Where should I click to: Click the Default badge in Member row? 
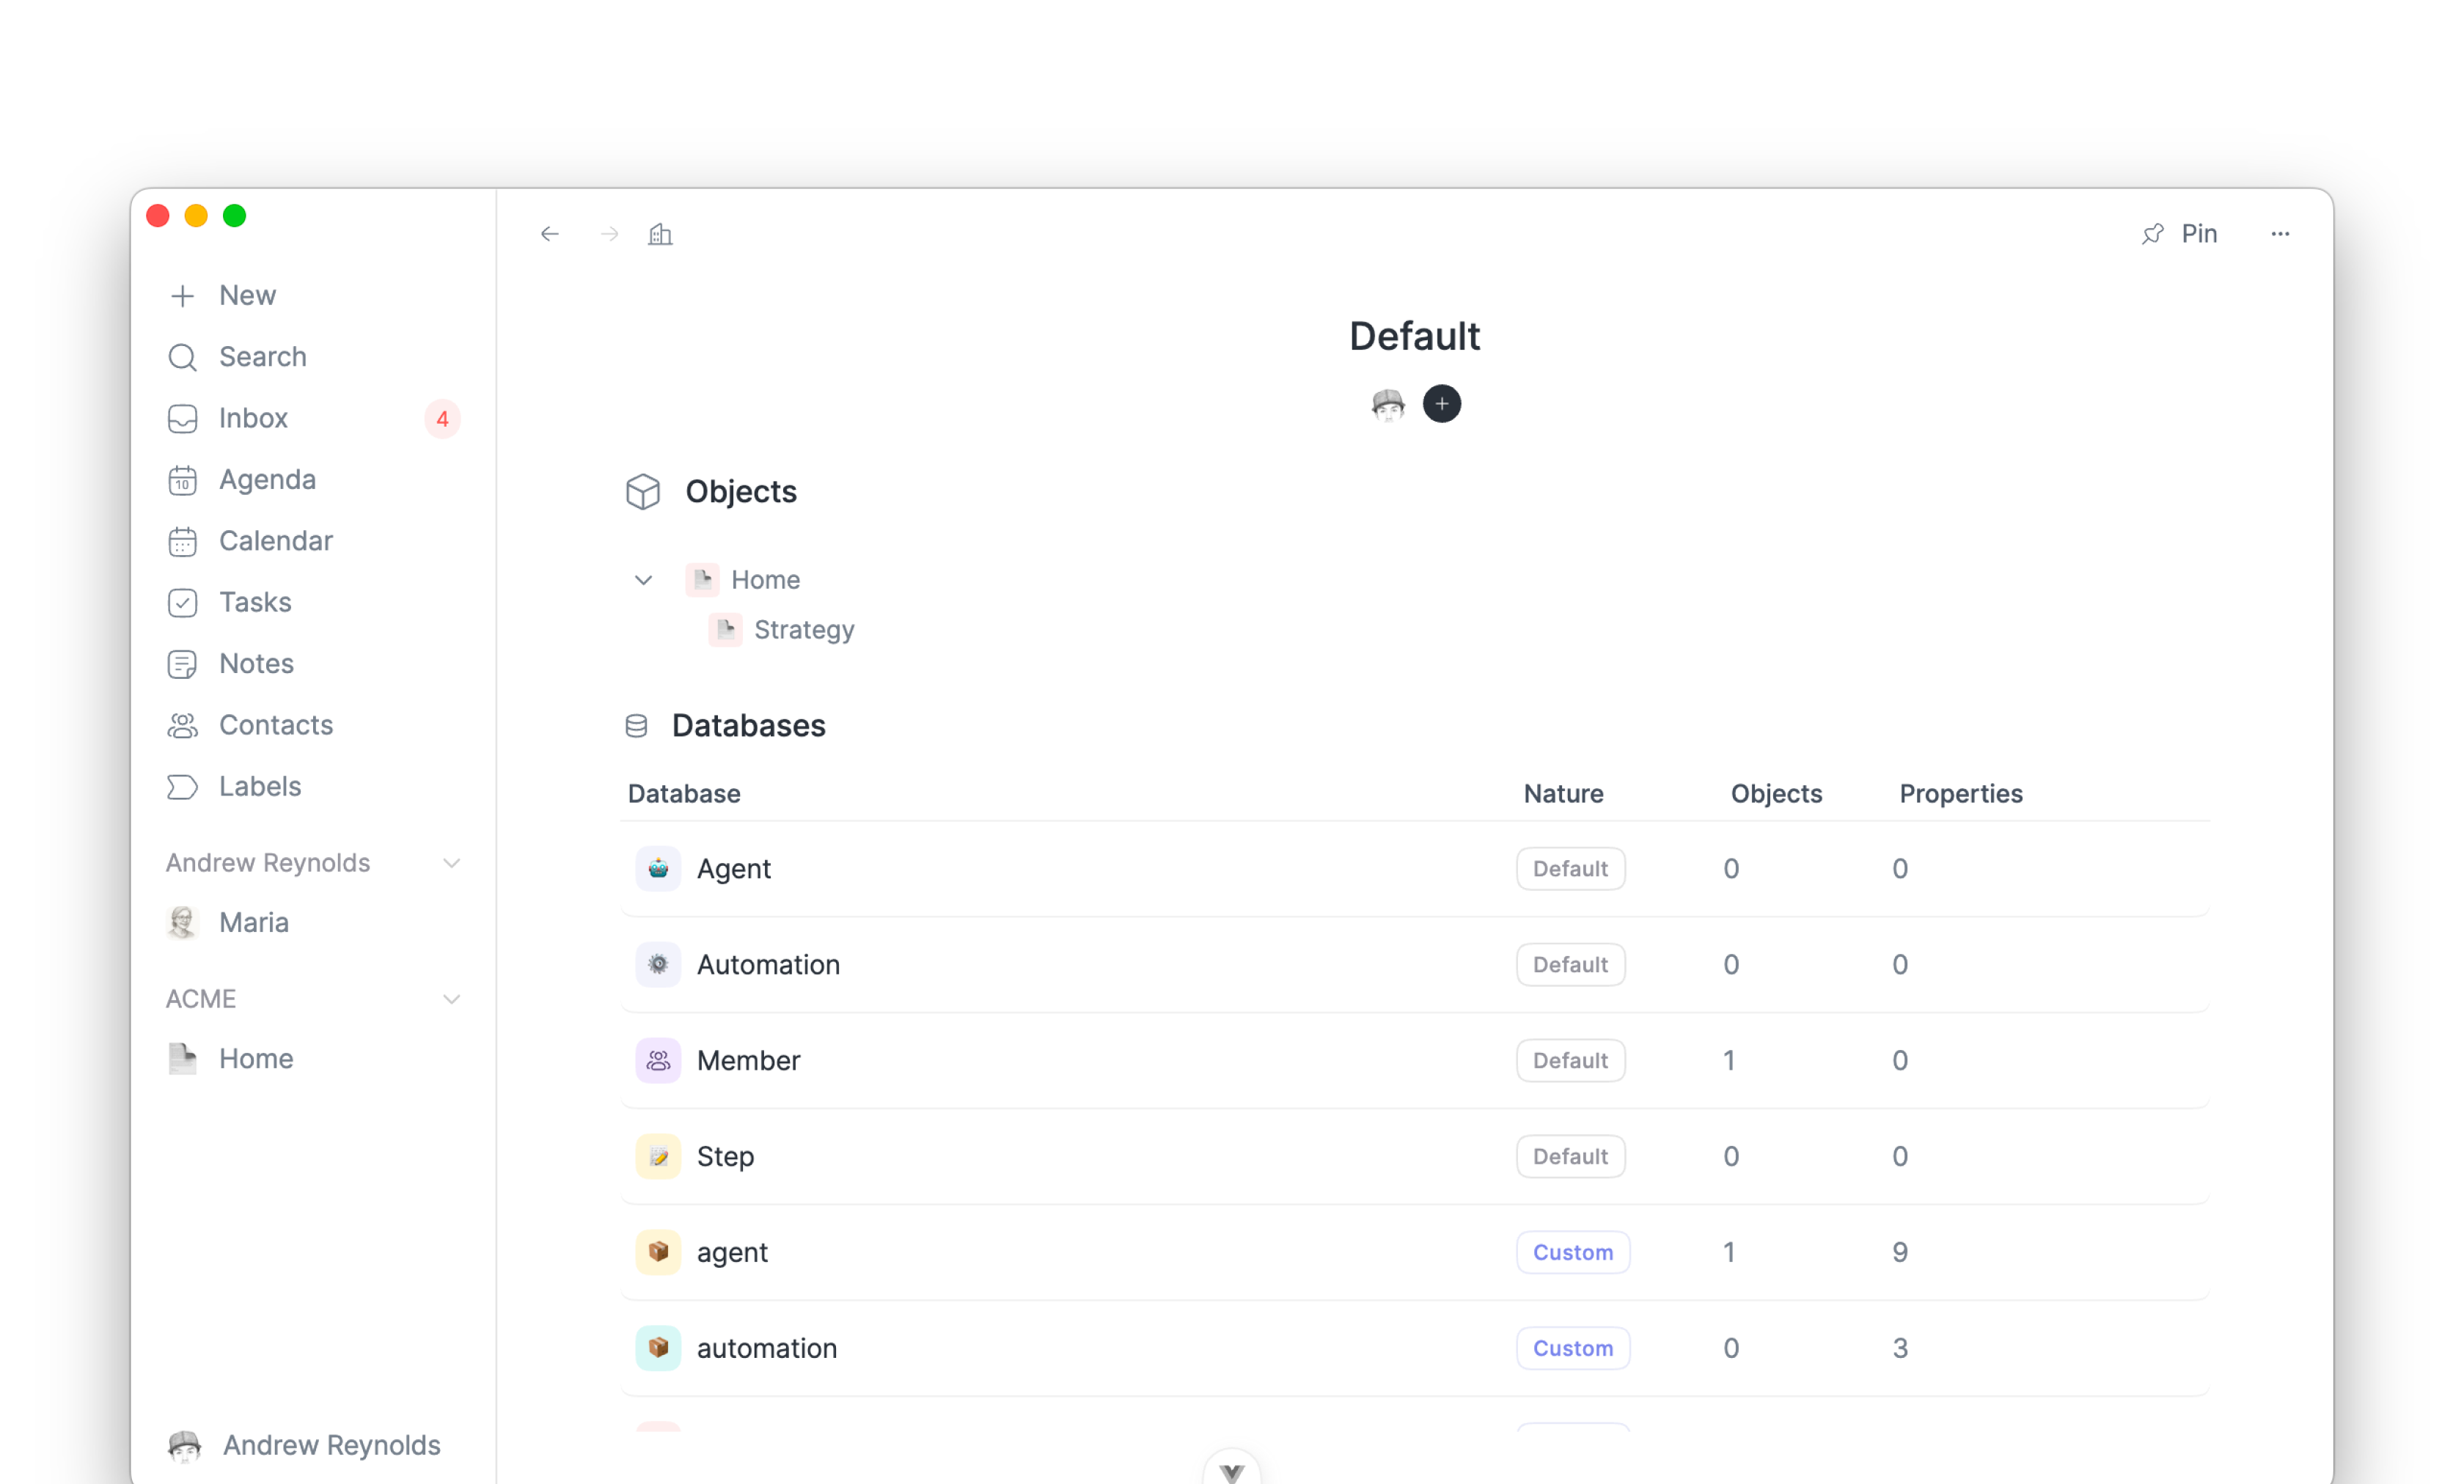(x=1570, y=1060)
